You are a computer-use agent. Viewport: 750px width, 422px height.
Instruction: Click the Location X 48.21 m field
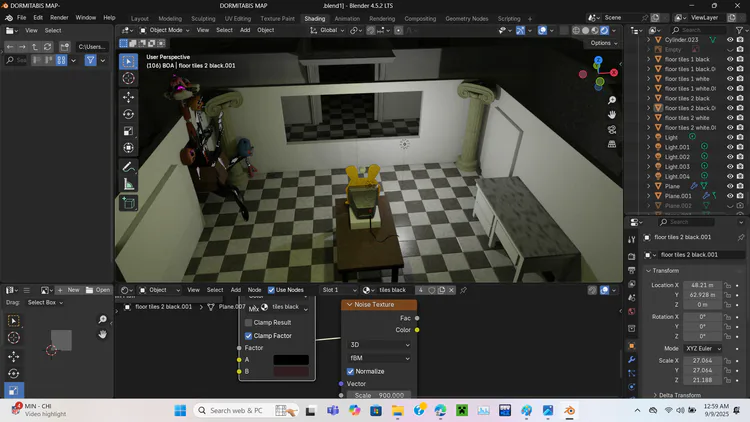coord(703,285)
